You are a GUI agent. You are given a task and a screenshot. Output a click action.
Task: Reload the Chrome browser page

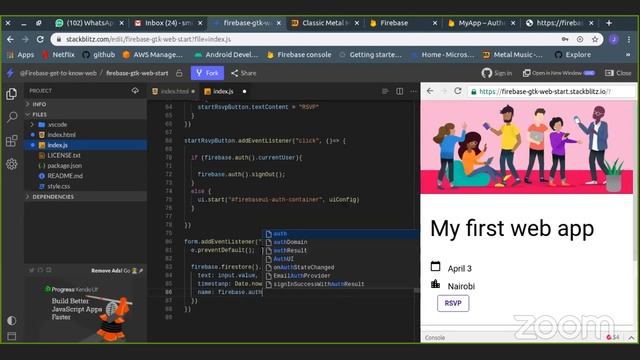[40, 39]
